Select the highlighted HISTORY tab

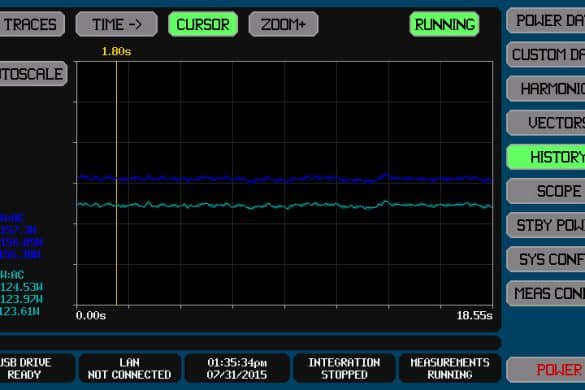point(546,157)
